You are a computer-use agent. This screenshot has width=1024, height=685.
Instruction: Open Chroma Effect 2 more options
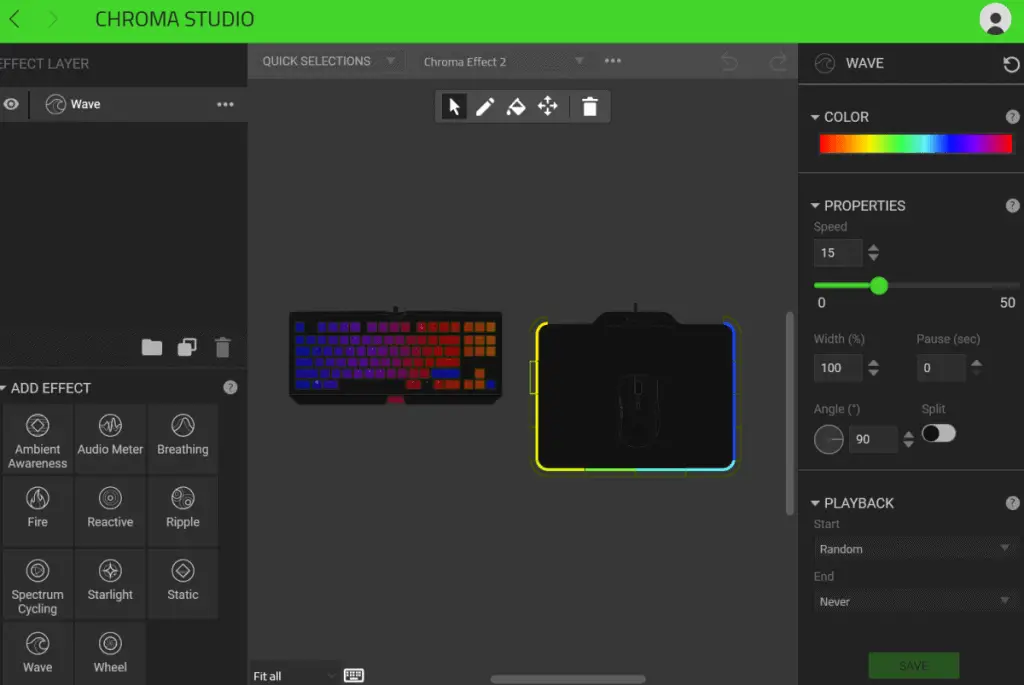click(613, 61)
